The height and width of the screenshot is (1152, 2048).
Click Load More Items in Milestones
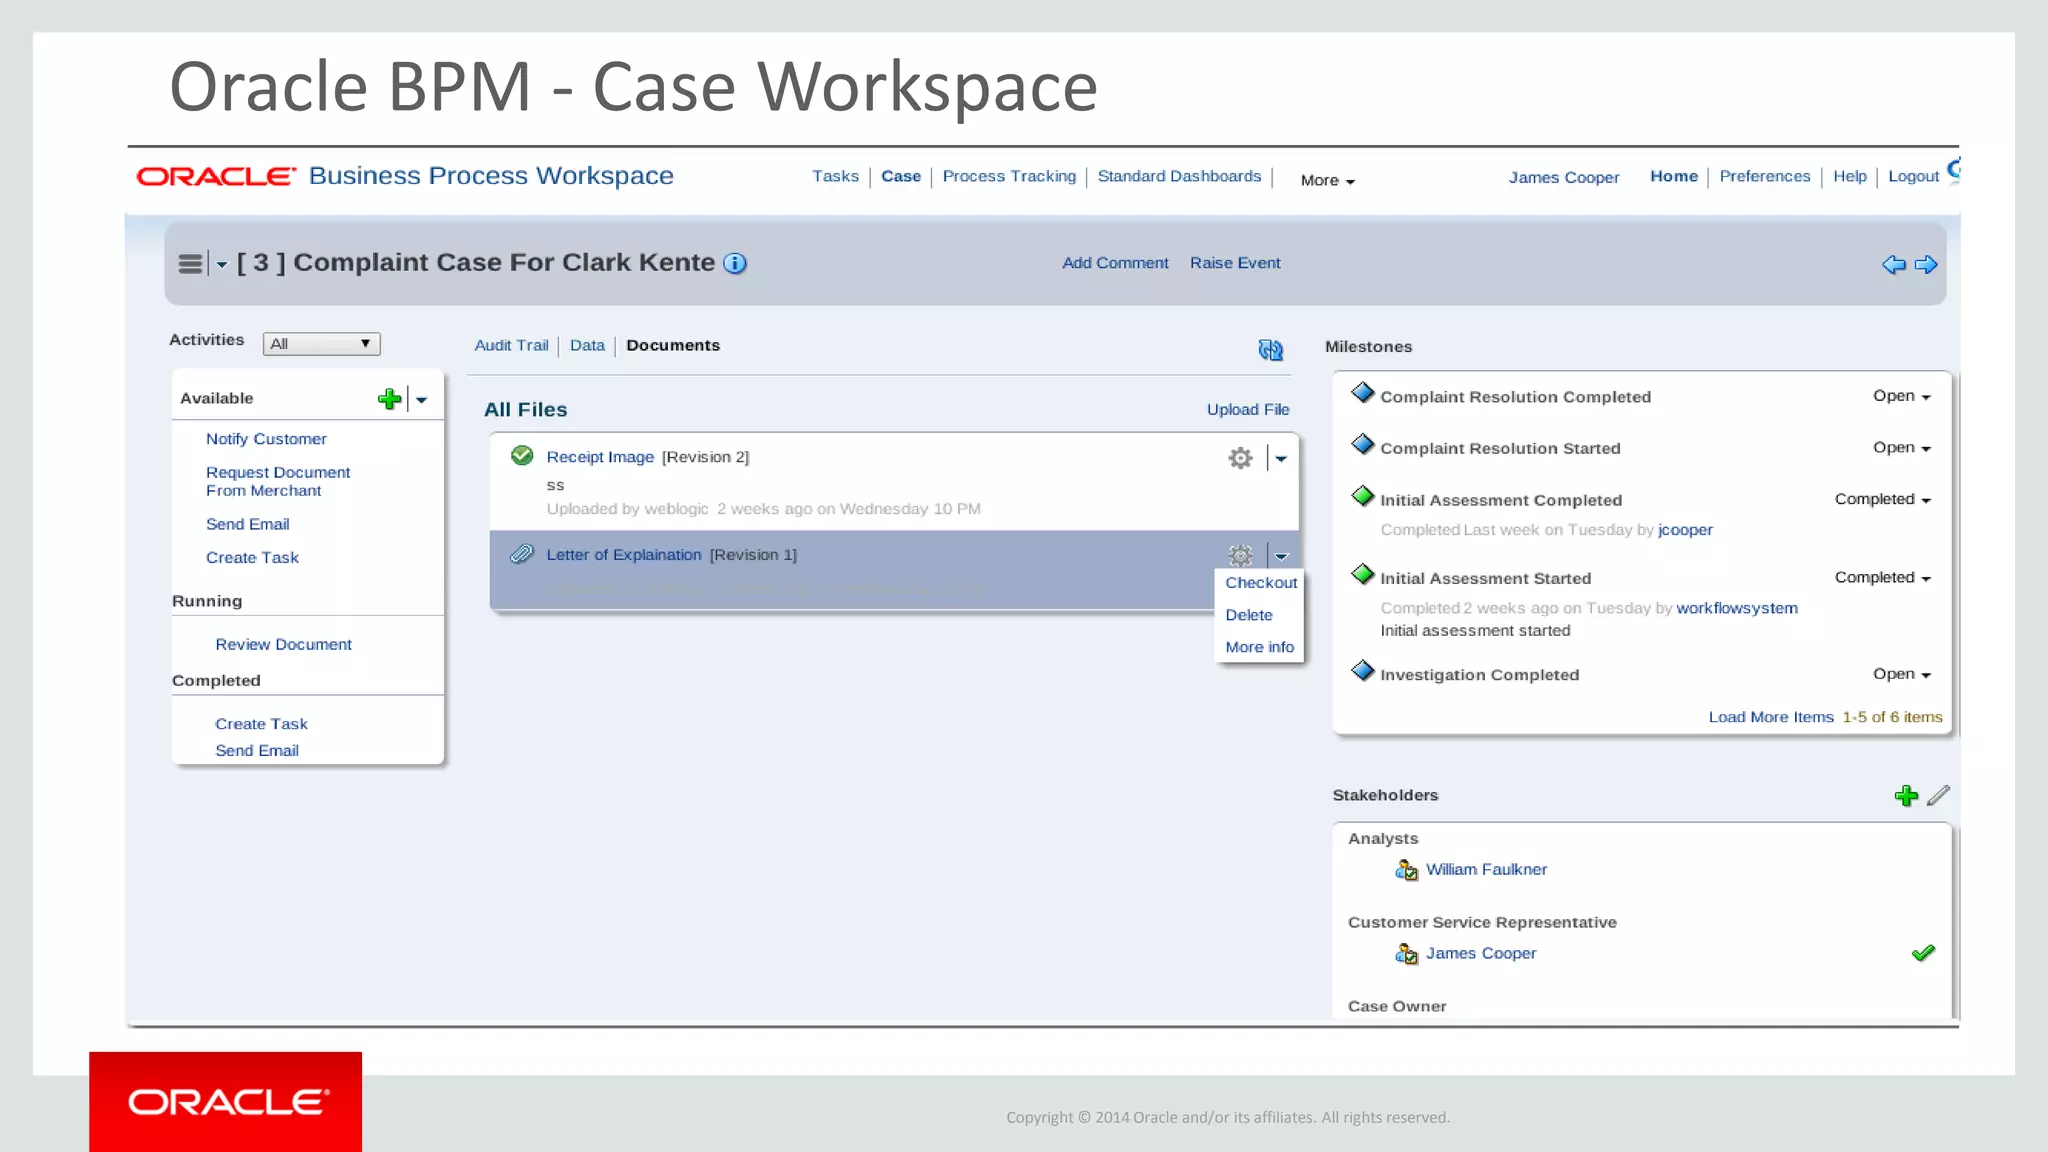click(1771, 717)
